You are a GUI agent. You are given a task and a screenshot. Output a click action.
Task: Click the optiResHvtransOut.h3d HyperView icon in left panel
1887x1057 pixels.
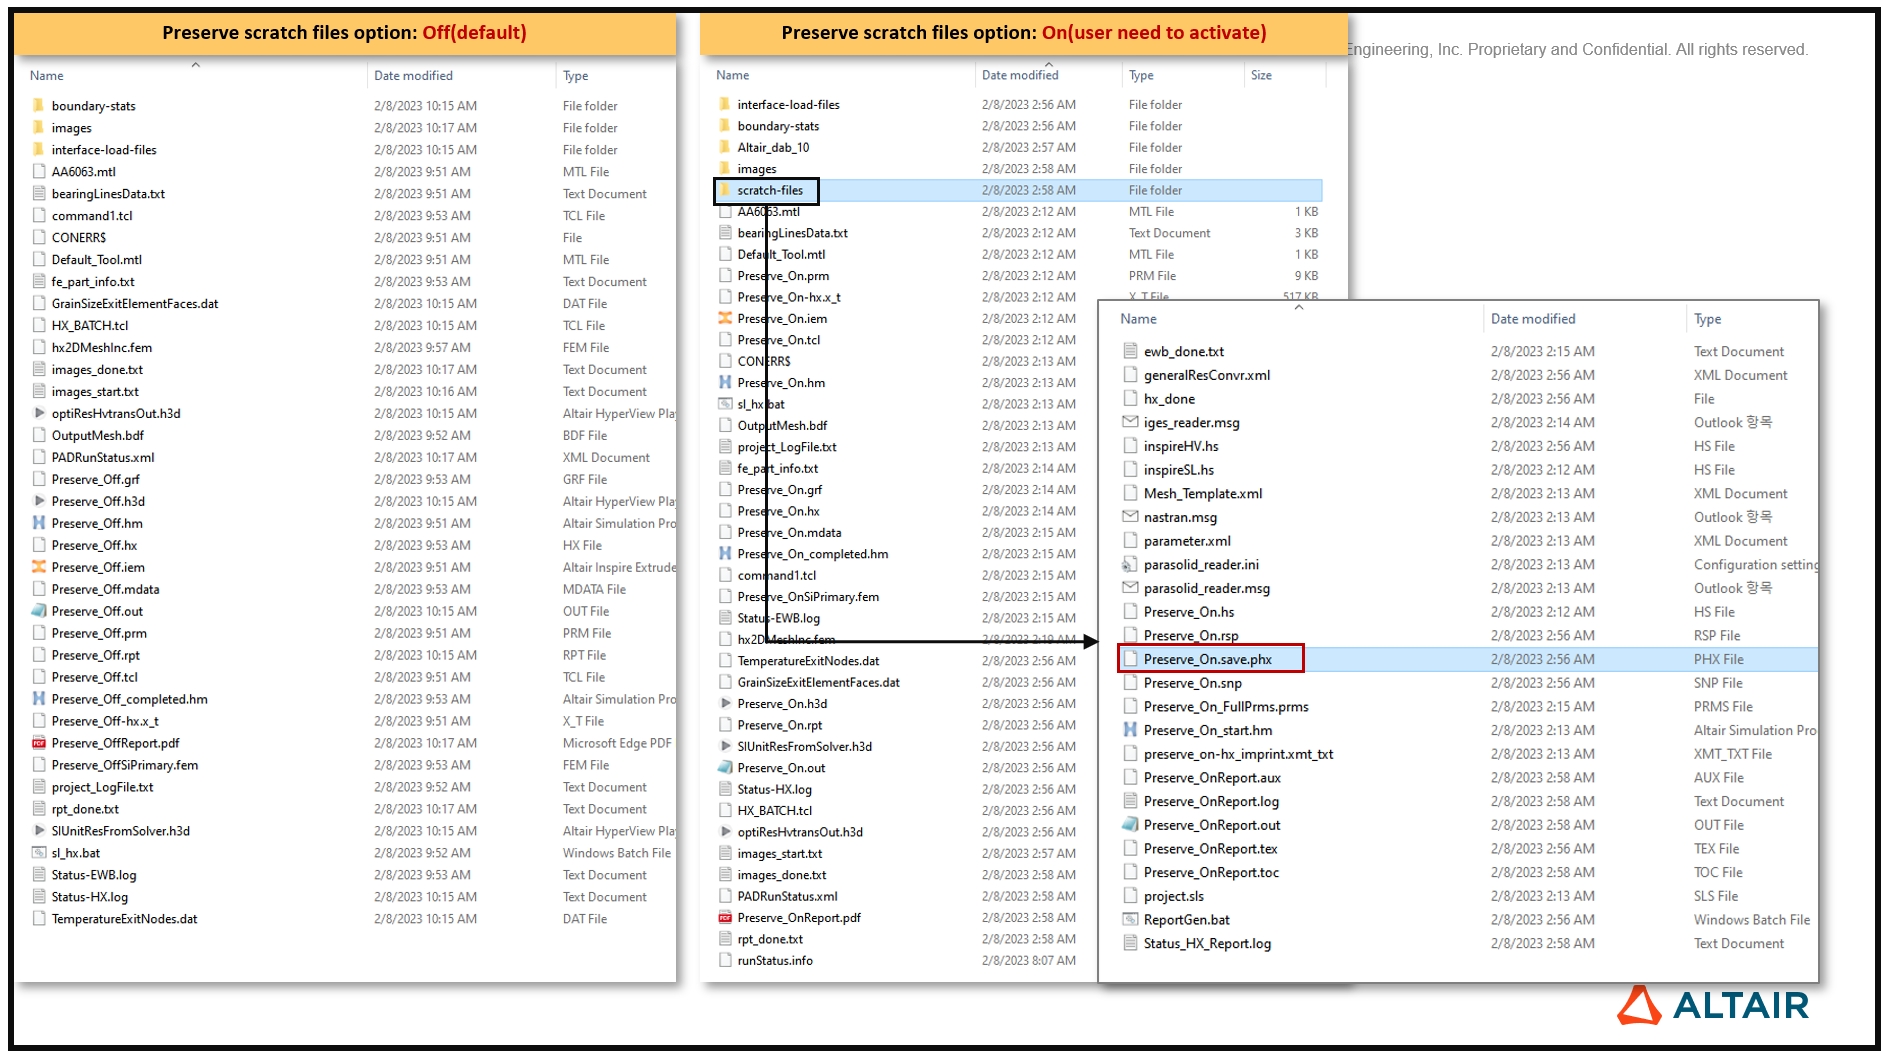coord(39,413)
